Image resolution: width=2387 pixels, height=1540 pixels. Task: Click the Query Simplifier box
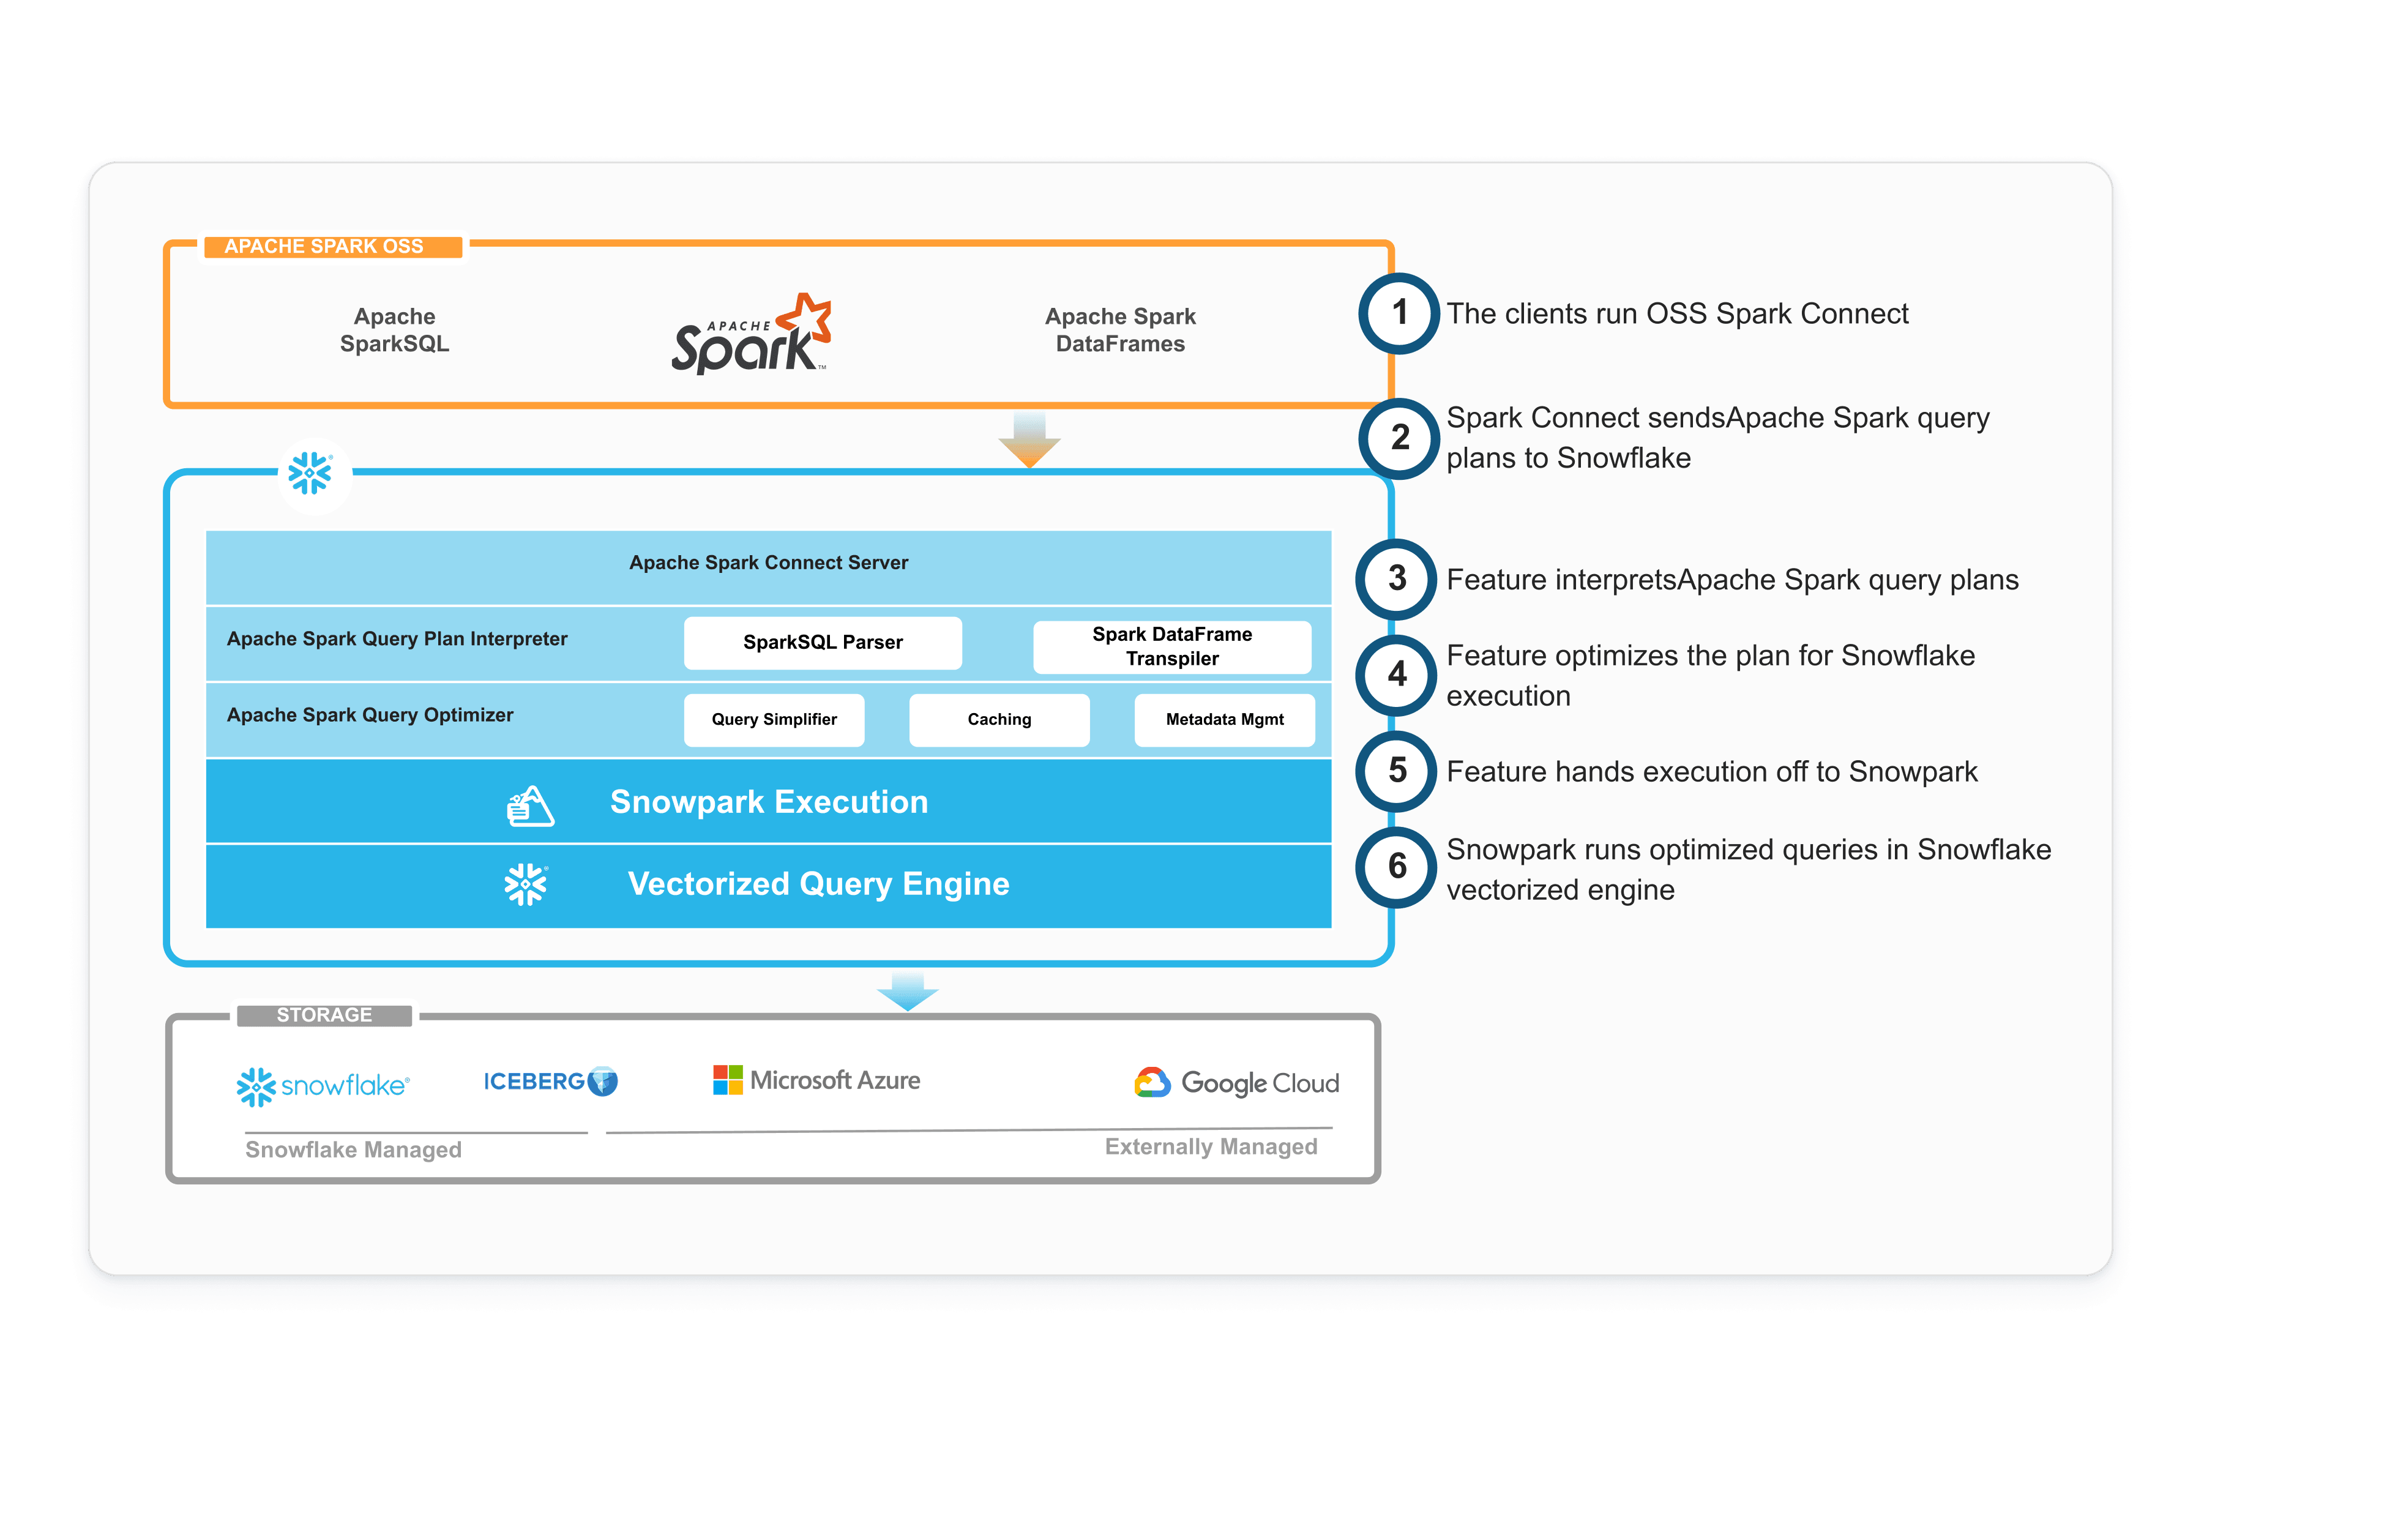click(774, 719)
